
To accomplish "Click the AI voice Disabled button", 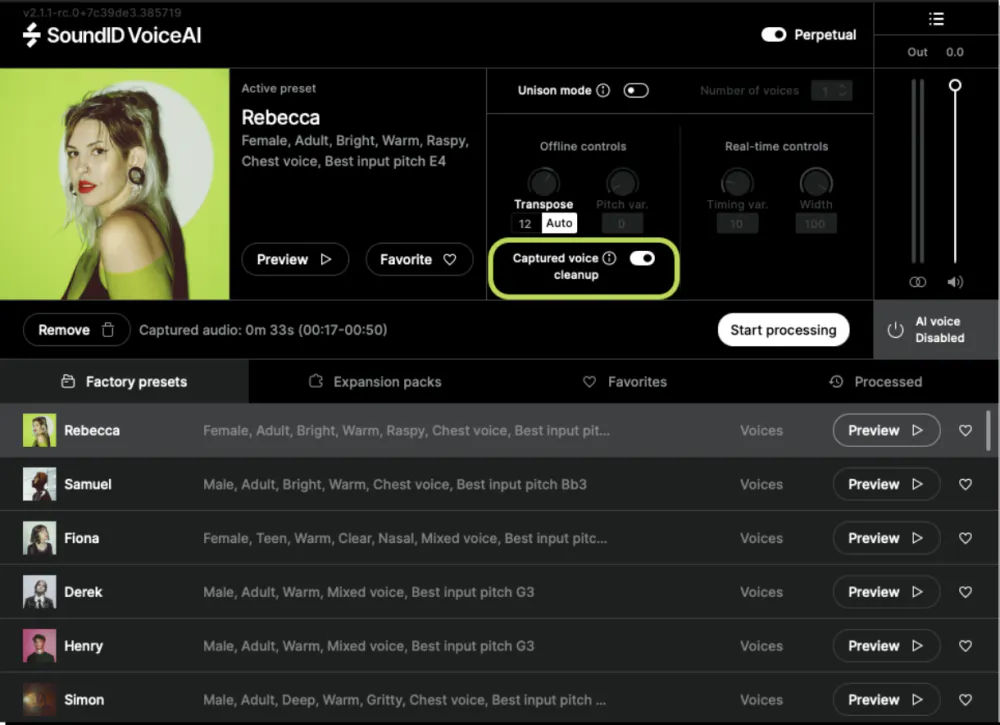I will (x=936, y=330).
